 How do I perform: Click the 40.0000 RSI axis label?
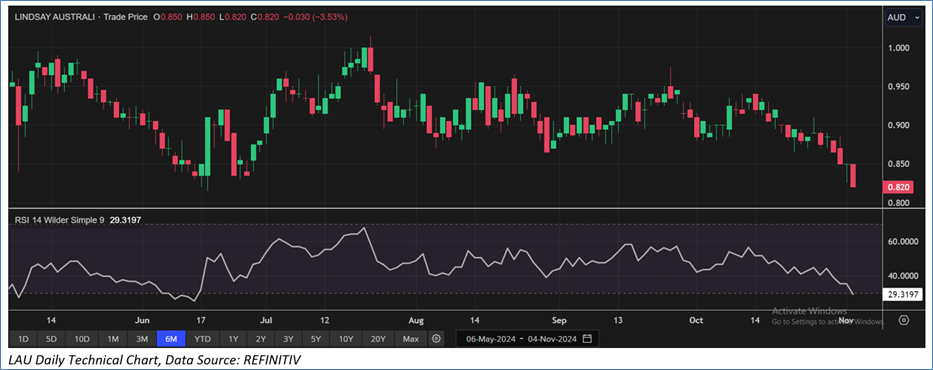point(902,276)
